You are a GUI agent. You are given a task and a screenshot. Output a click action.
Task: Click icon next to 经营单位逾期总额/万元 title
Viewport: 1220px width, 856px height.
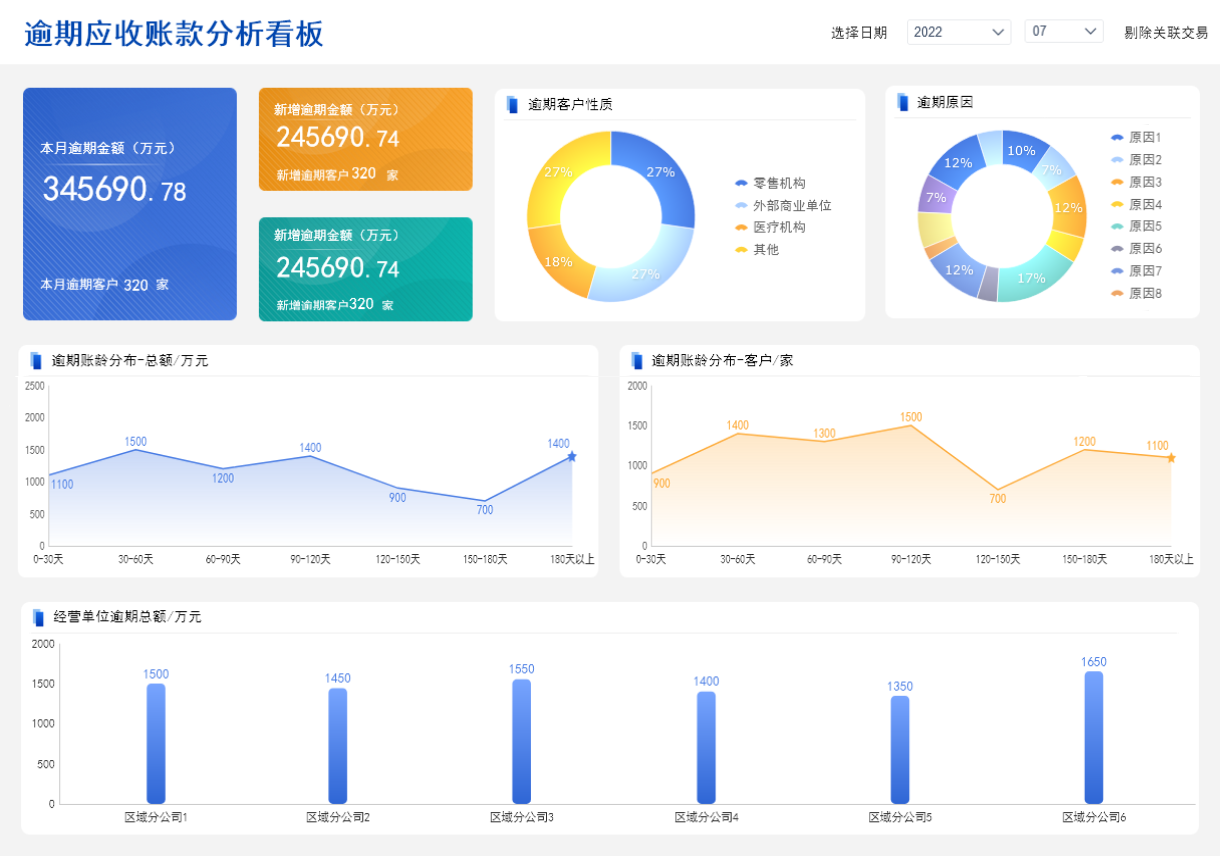click(x=39, y=617)
